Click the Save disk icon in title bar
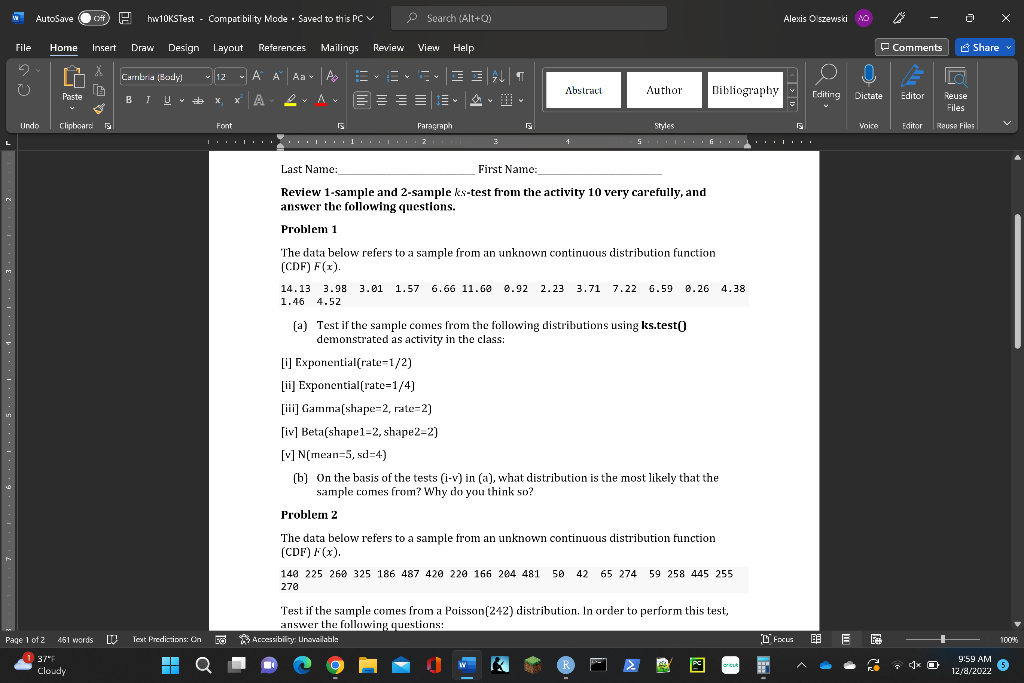The image size is (1024, 683). tap(125, 18)
